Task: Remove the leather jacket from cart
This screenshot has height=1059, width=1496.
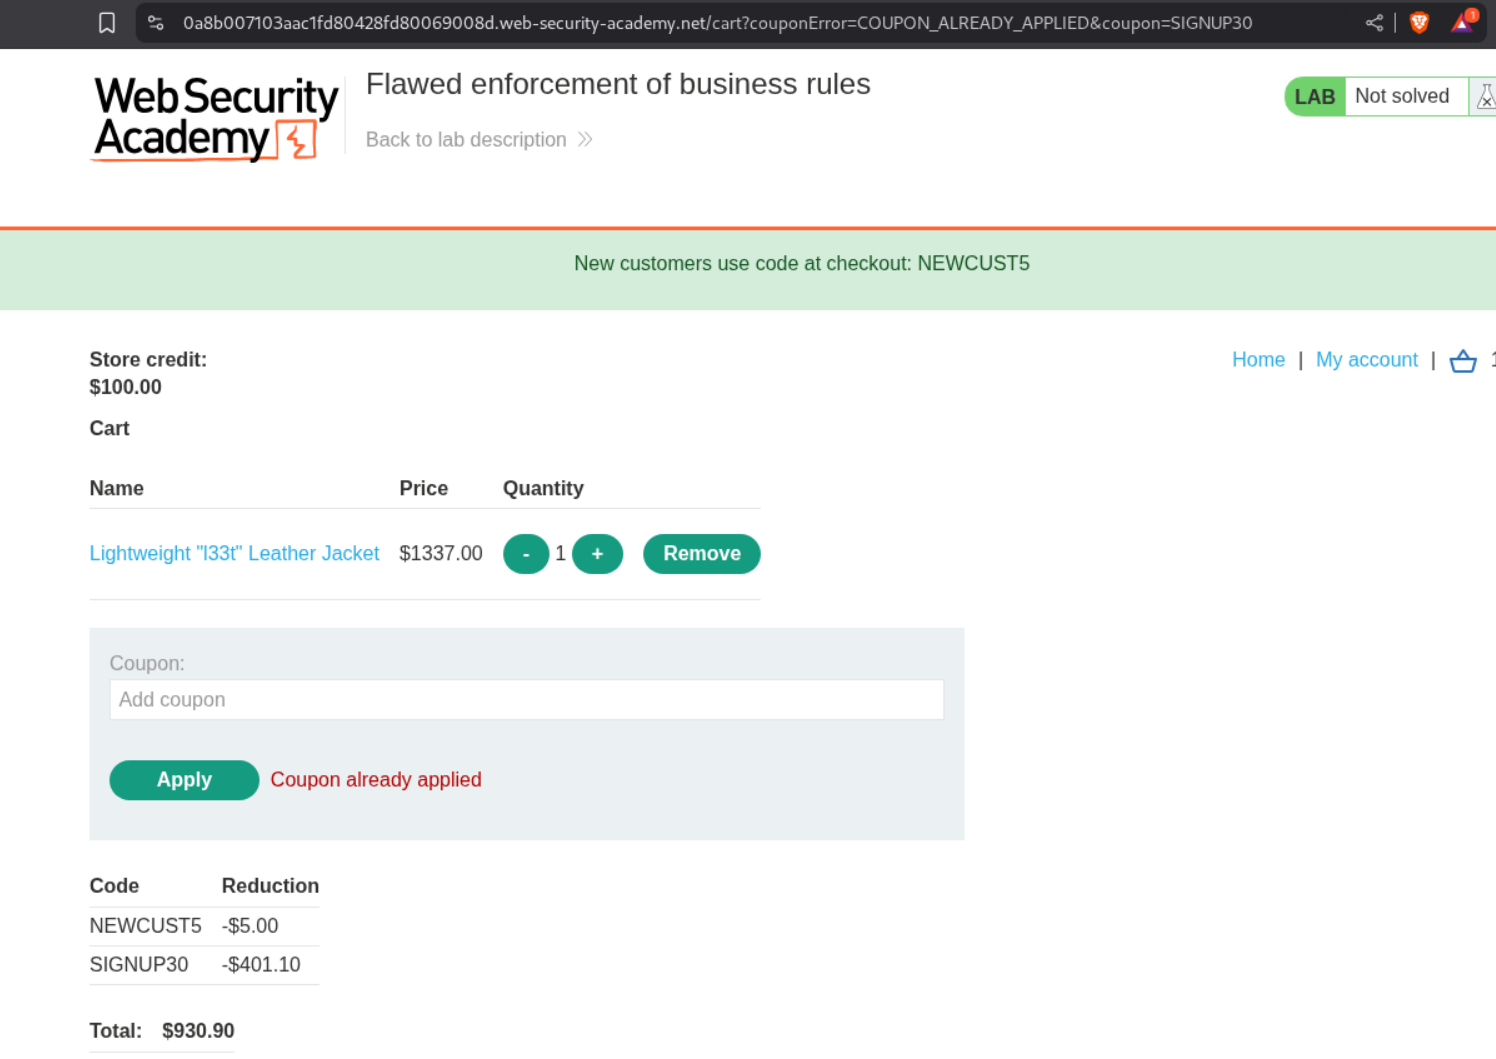Action: [x=701, y=554]
